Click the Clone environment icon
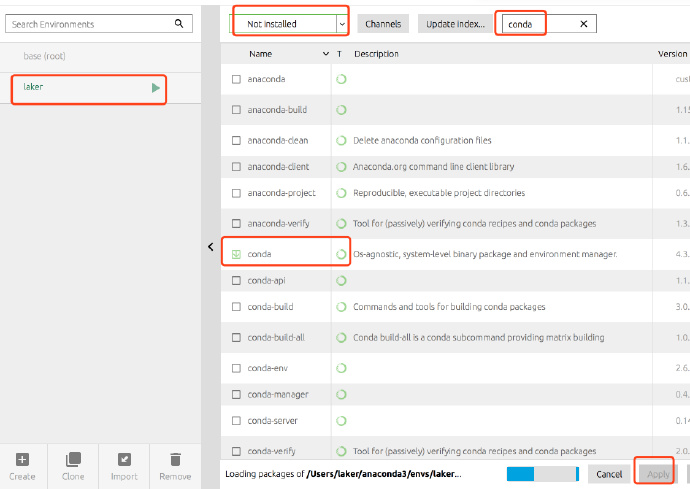The height and width of the screenshot is (489, 690). coord(73,460)
